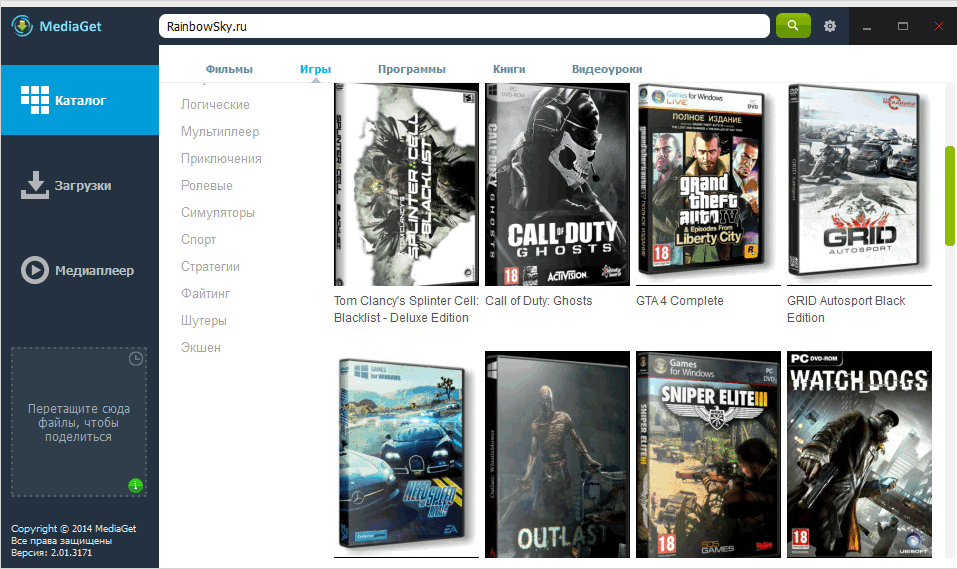The width and height of the screenshot is (958, 569).
Task: Click the green vertical scrollbar handle
Action: point(949,196)
